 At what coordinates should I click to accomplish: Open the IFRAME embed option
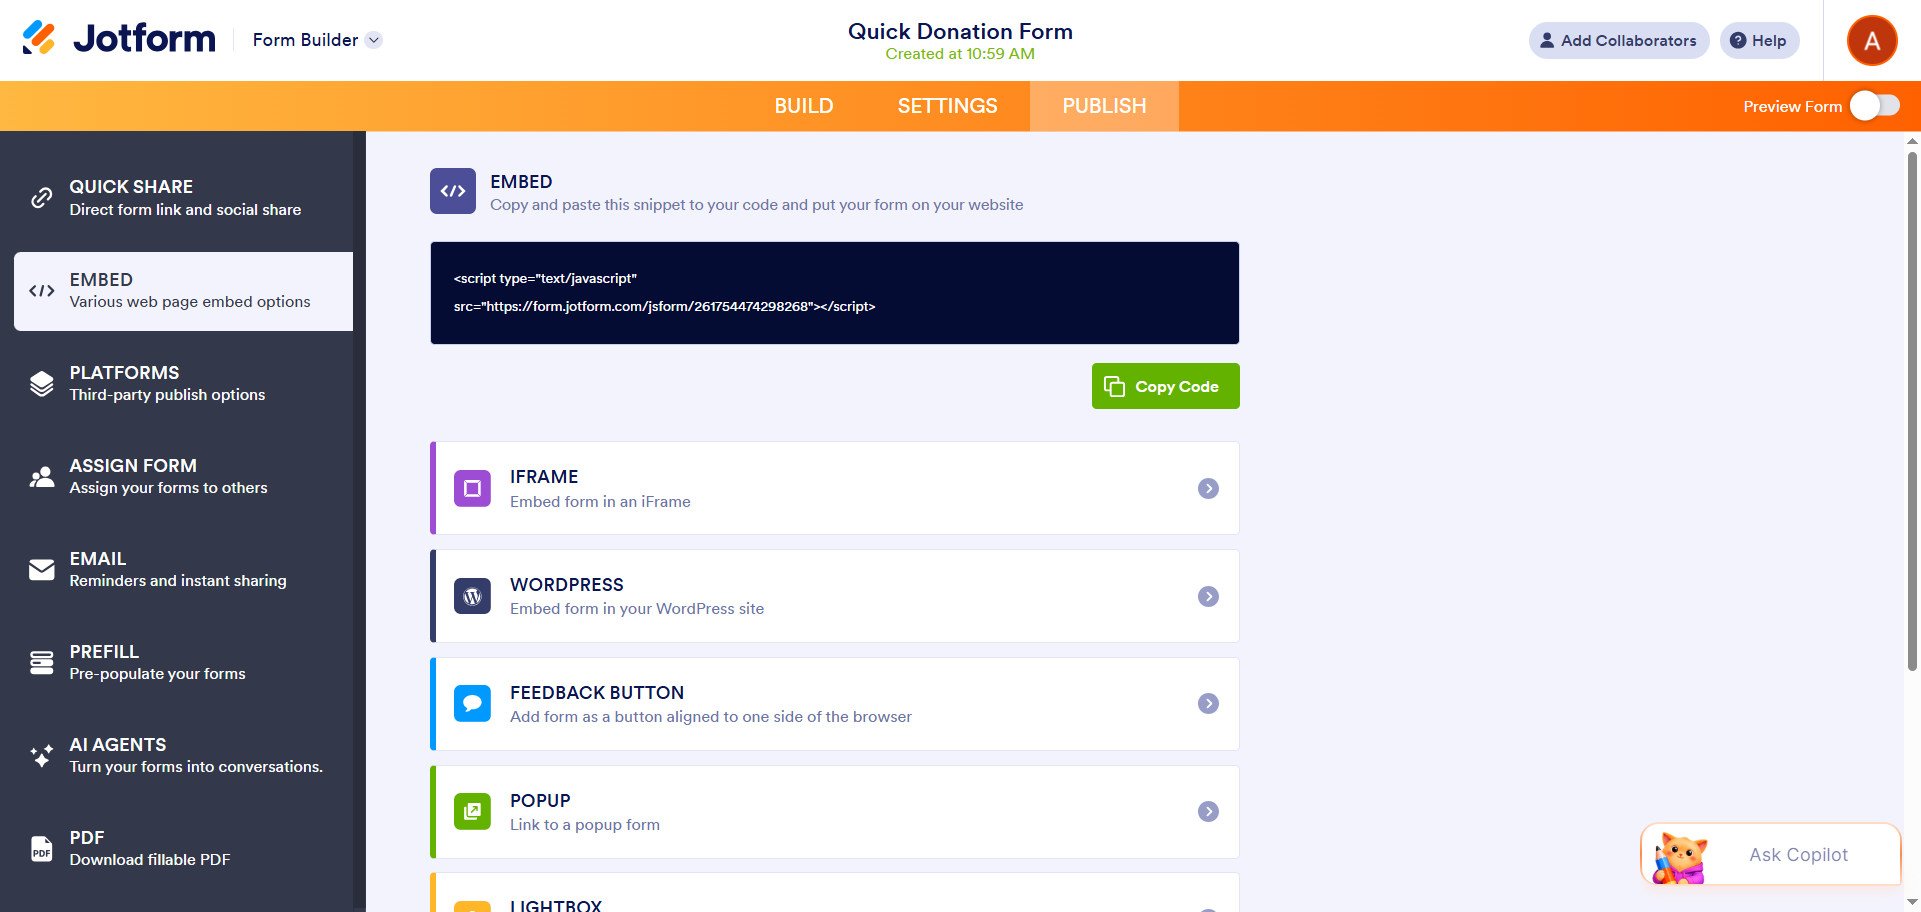[x=834, y=488]
